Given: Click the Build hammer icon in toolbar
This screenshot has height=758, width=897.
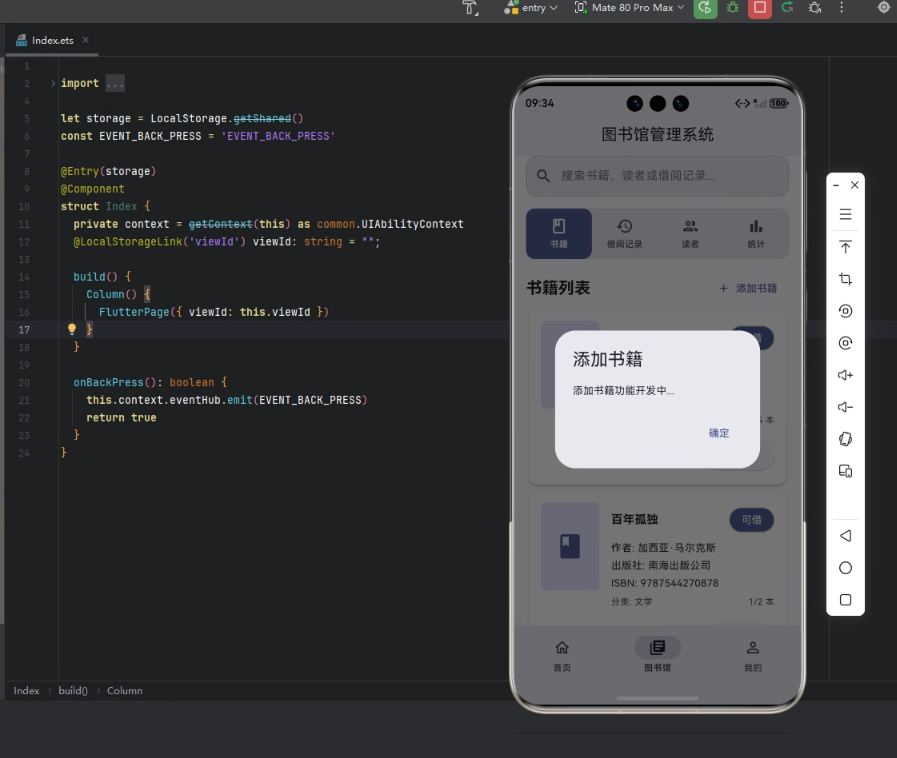Looking at the screenshot, I should click(470, 7).
